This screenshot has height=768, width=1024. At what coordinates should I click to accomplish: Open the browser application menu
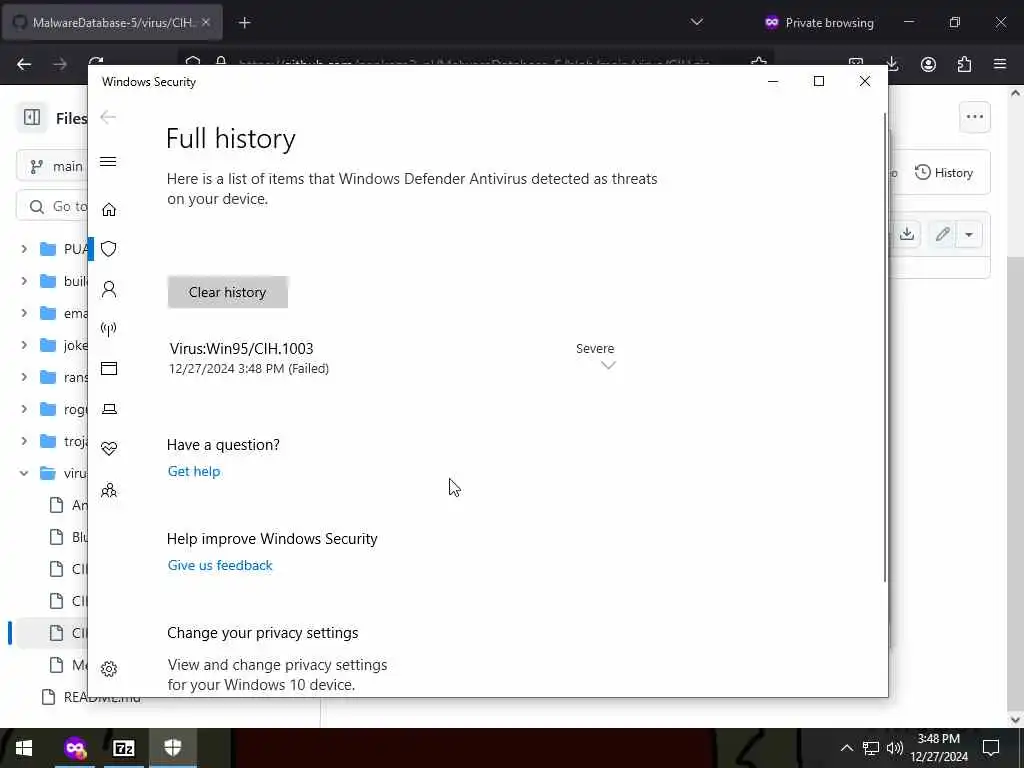tap(1000, 64)
